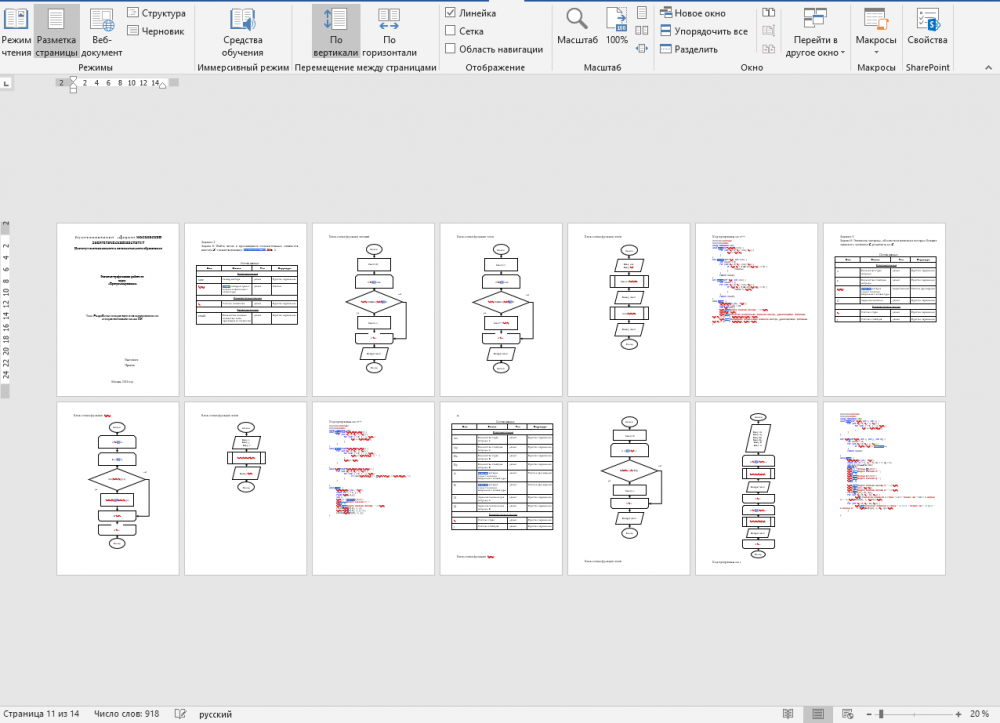Enable the Сетка gridlines checkbox
Viewport: 1000px width, 723px height.
coord(451,31)
